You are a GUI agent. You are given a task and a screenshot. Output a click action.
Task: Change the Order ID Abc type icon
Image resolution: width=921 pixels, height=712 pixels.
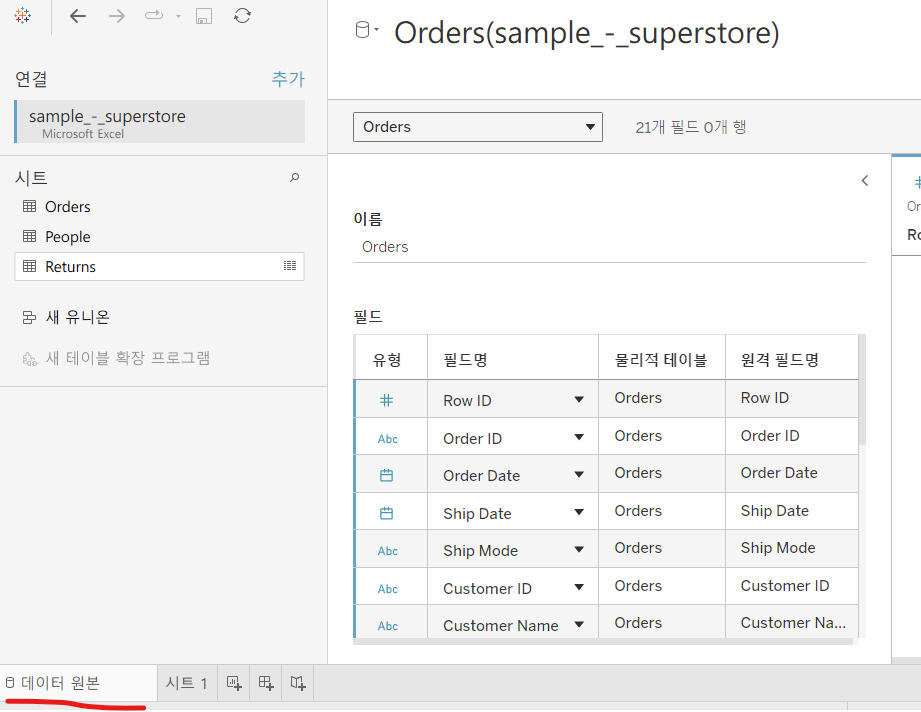pyautogui.click(x=388, y=439)
